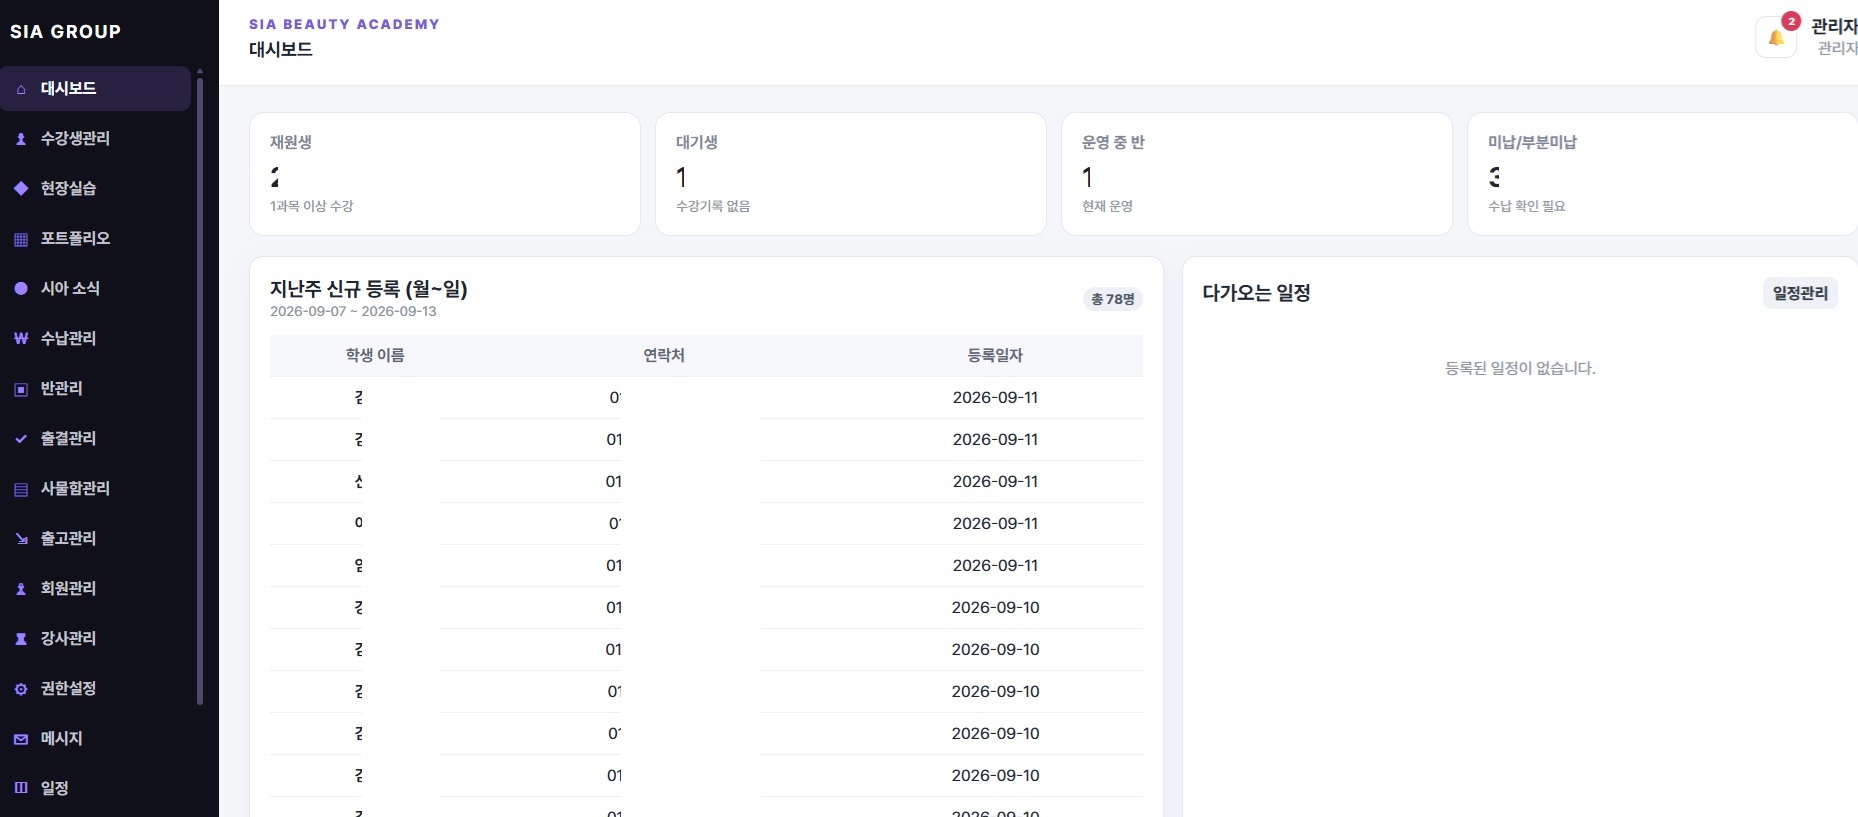Click the sidebar scrollbar
Viewport: 1858px width, 817px height.
coord(200,390)
